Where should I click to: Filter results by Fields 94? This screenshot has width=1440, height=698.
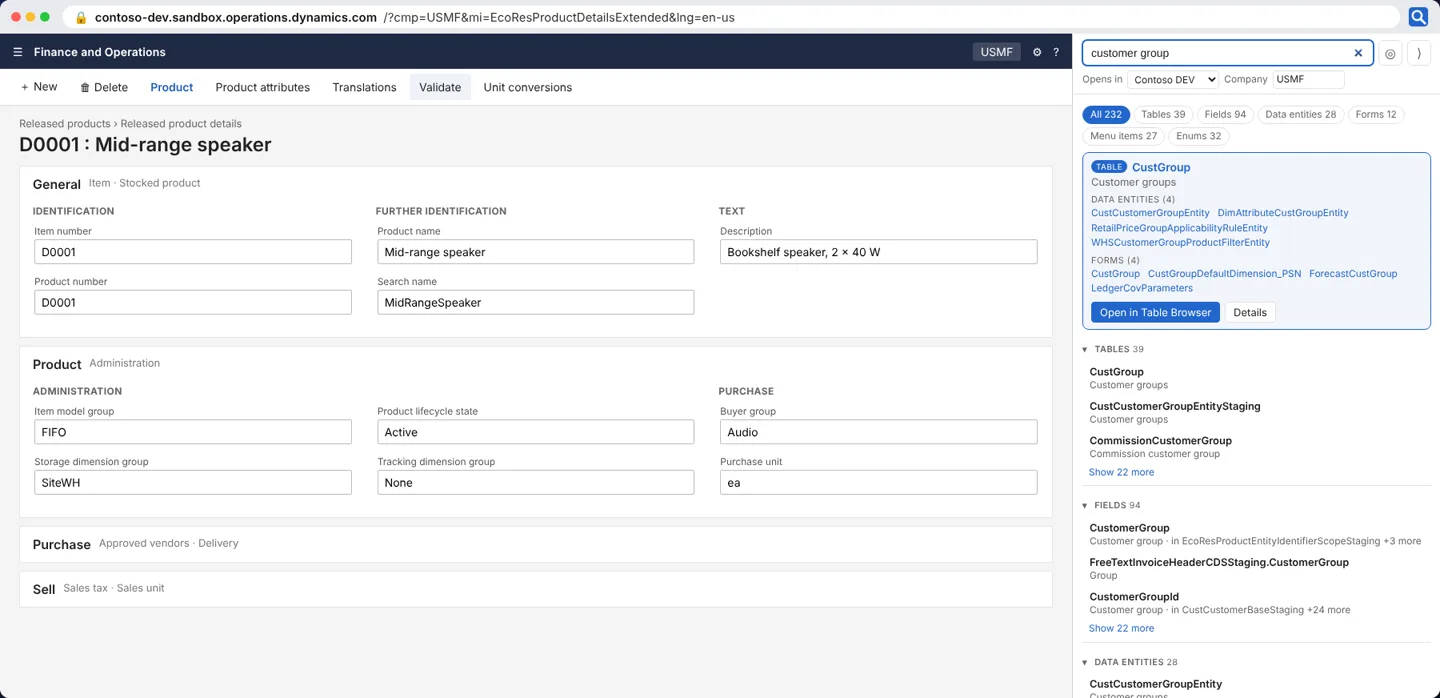coord(1225,114)
